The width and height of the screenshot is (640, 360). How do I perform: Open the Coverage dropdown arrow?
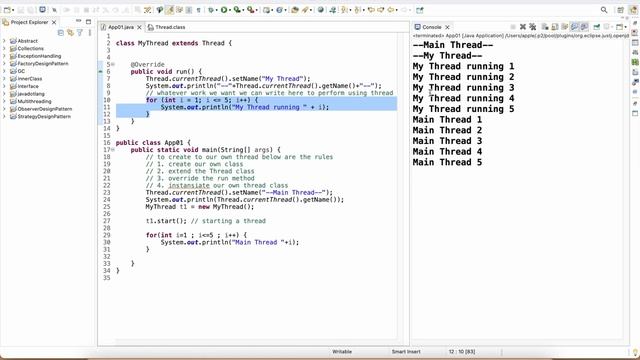[x=243, y=10]
